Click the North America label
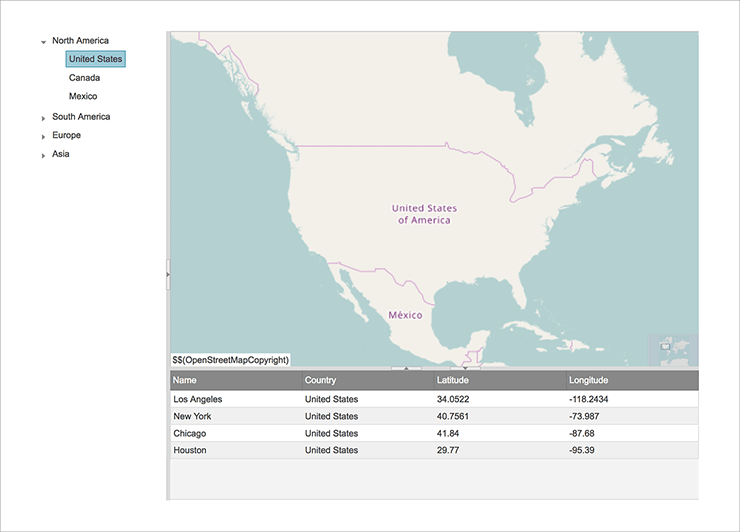740x532 pixels. point(80,41)
